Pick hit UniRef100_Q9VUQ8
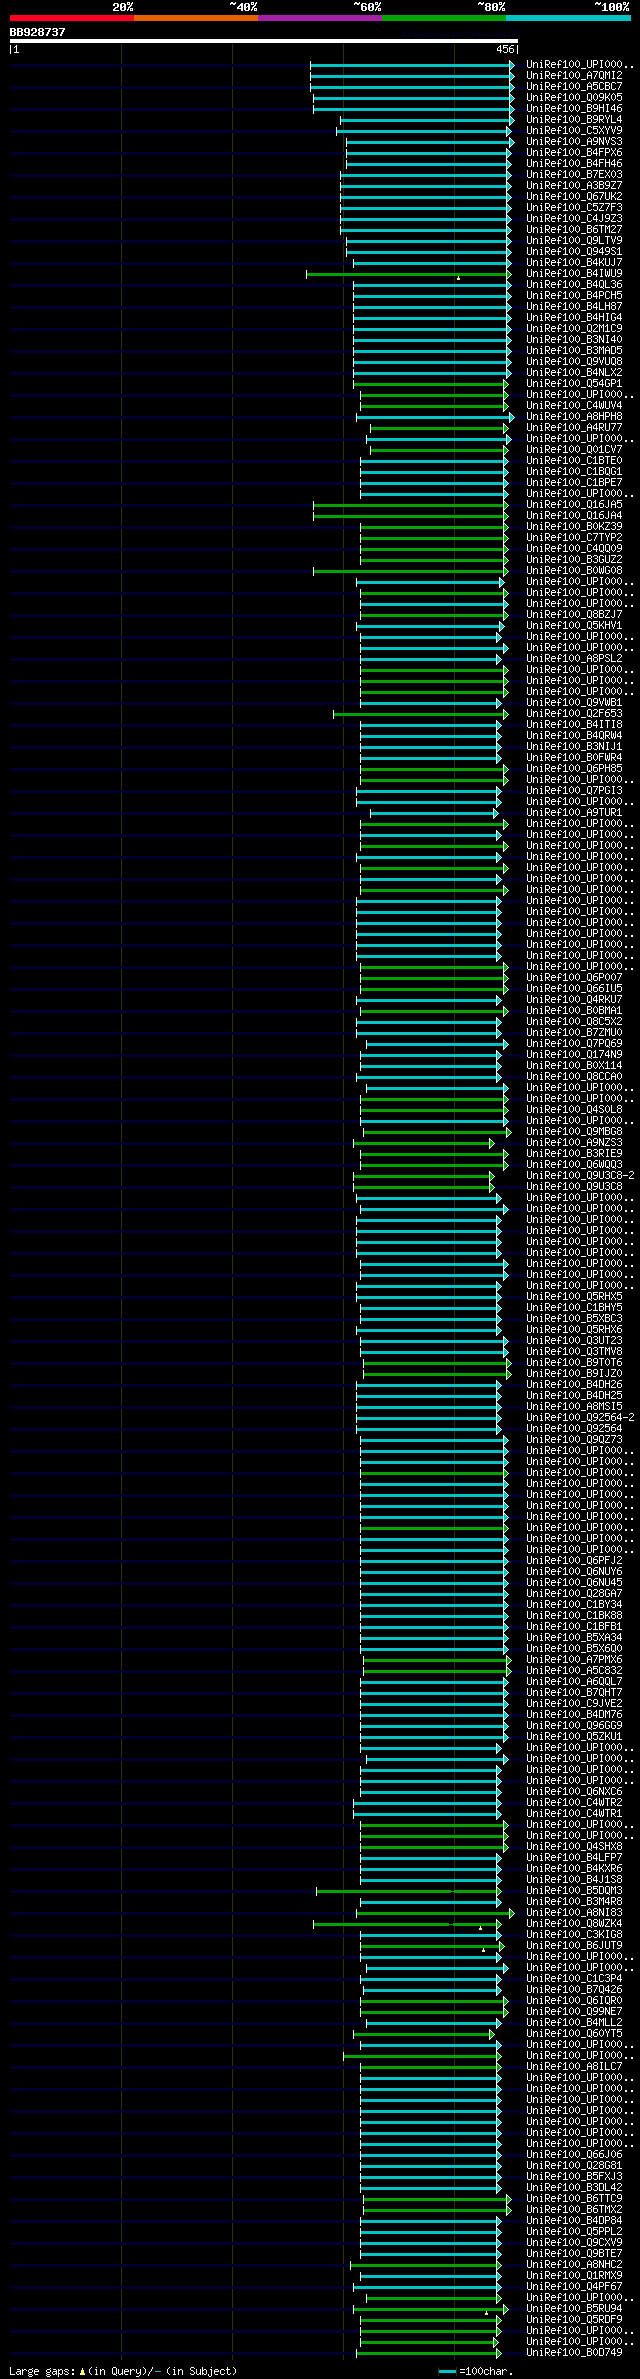Image resolution: width=640 pixels, height=2379 pixels. tap(574, 362)
